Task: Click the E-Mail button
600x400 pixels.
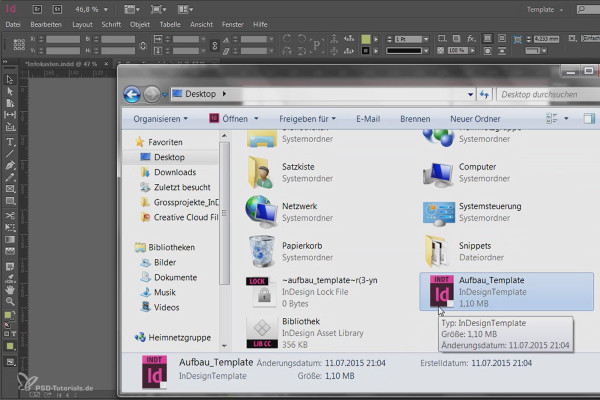Action: coord(368,119)
